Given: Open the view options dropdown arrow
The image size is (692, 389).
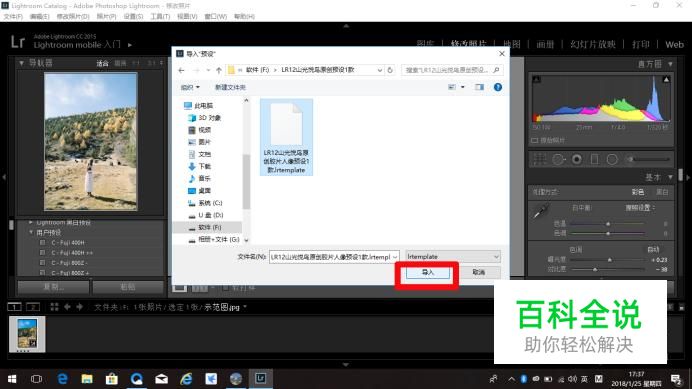Looking at the screenshot, I should [x=463, y=87].
